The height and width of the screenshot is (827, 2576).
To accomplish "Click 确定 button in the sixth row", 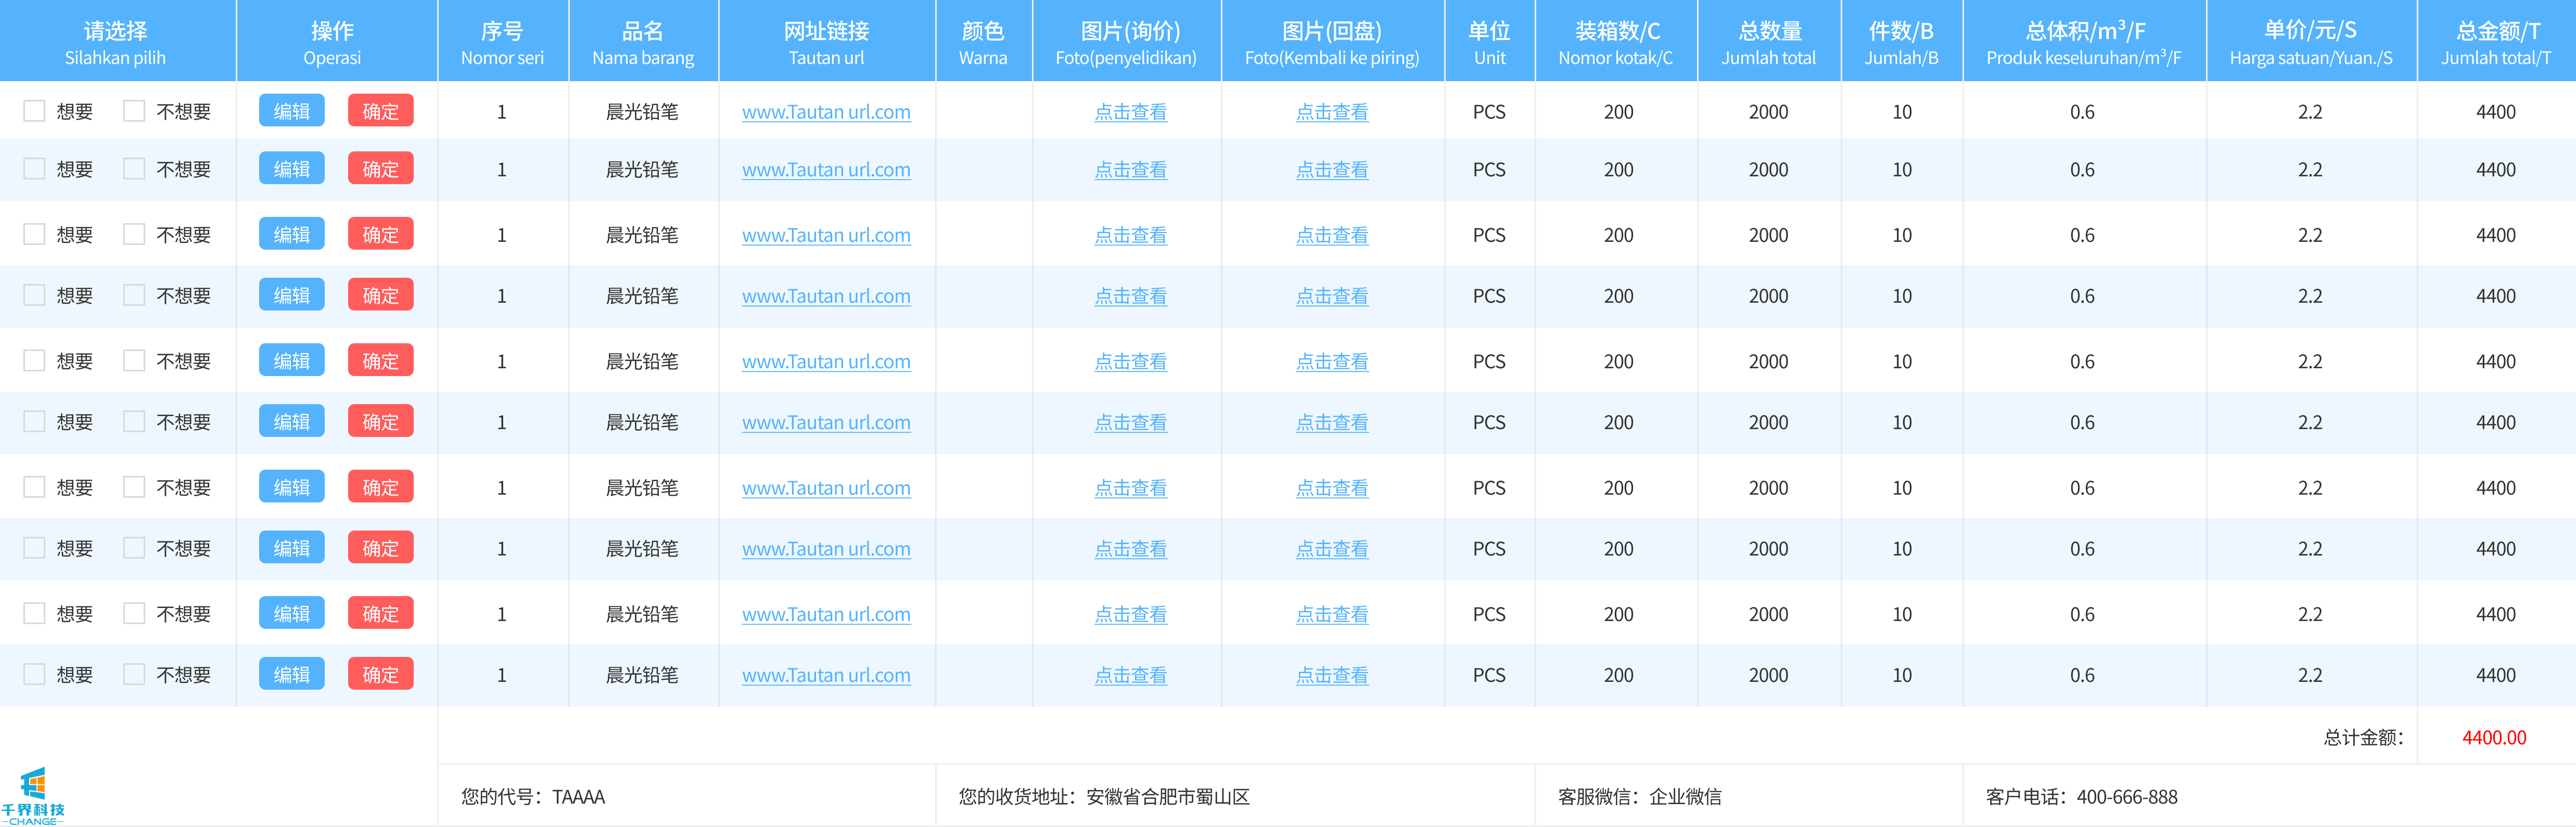I will pyautogui.click(x=380, y=421).
